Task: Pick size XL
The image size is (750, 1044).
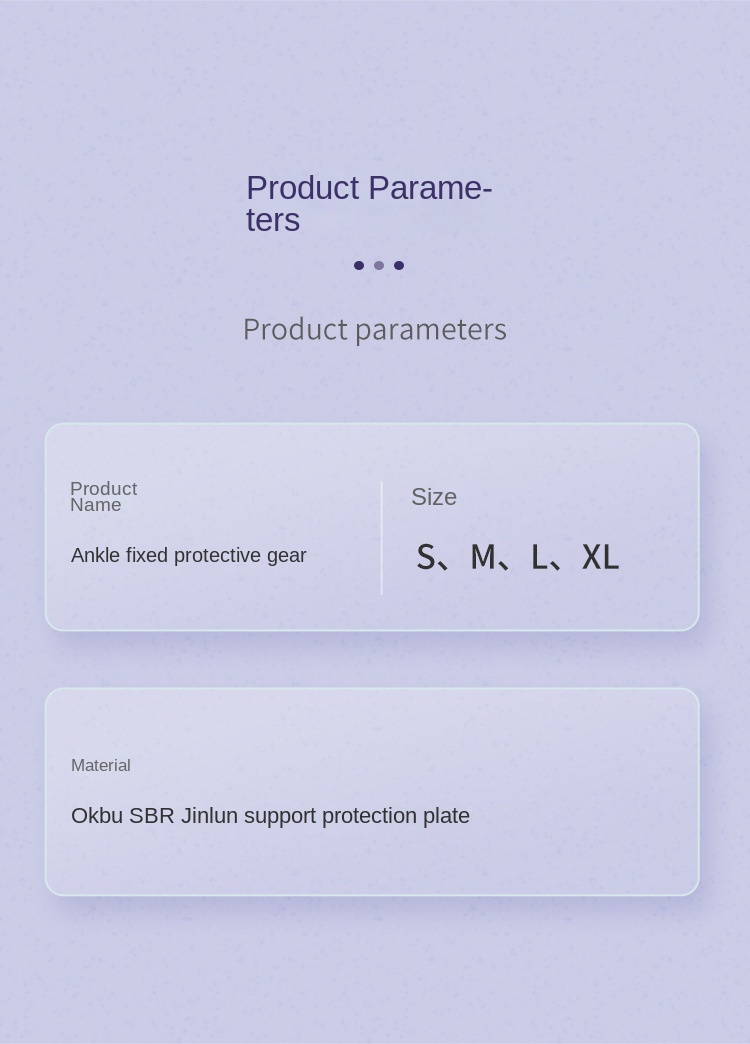Action: pyautogui.click(x=600, y=557)
